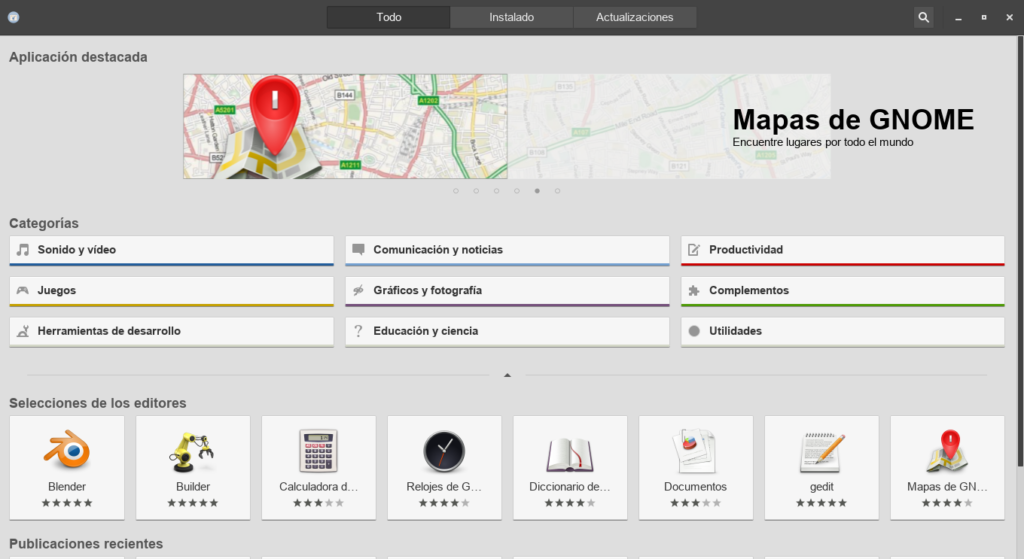Switch to the Todo tab
The image size is (1024, 559).
tap(389, 18)
